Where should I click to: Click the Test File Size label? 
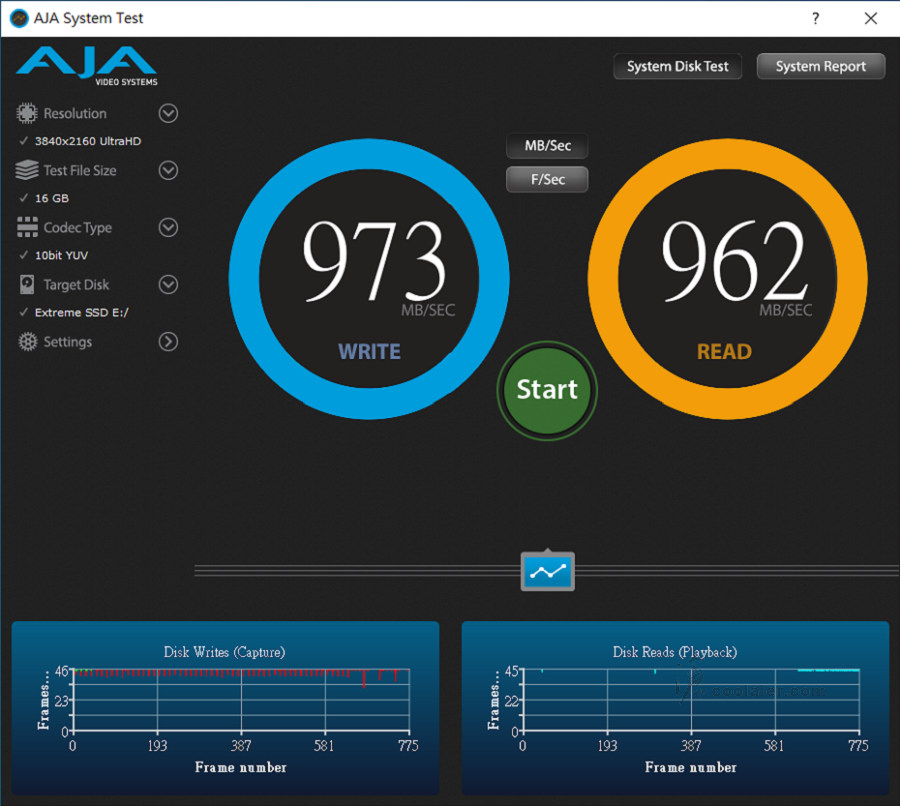point(80,170)
